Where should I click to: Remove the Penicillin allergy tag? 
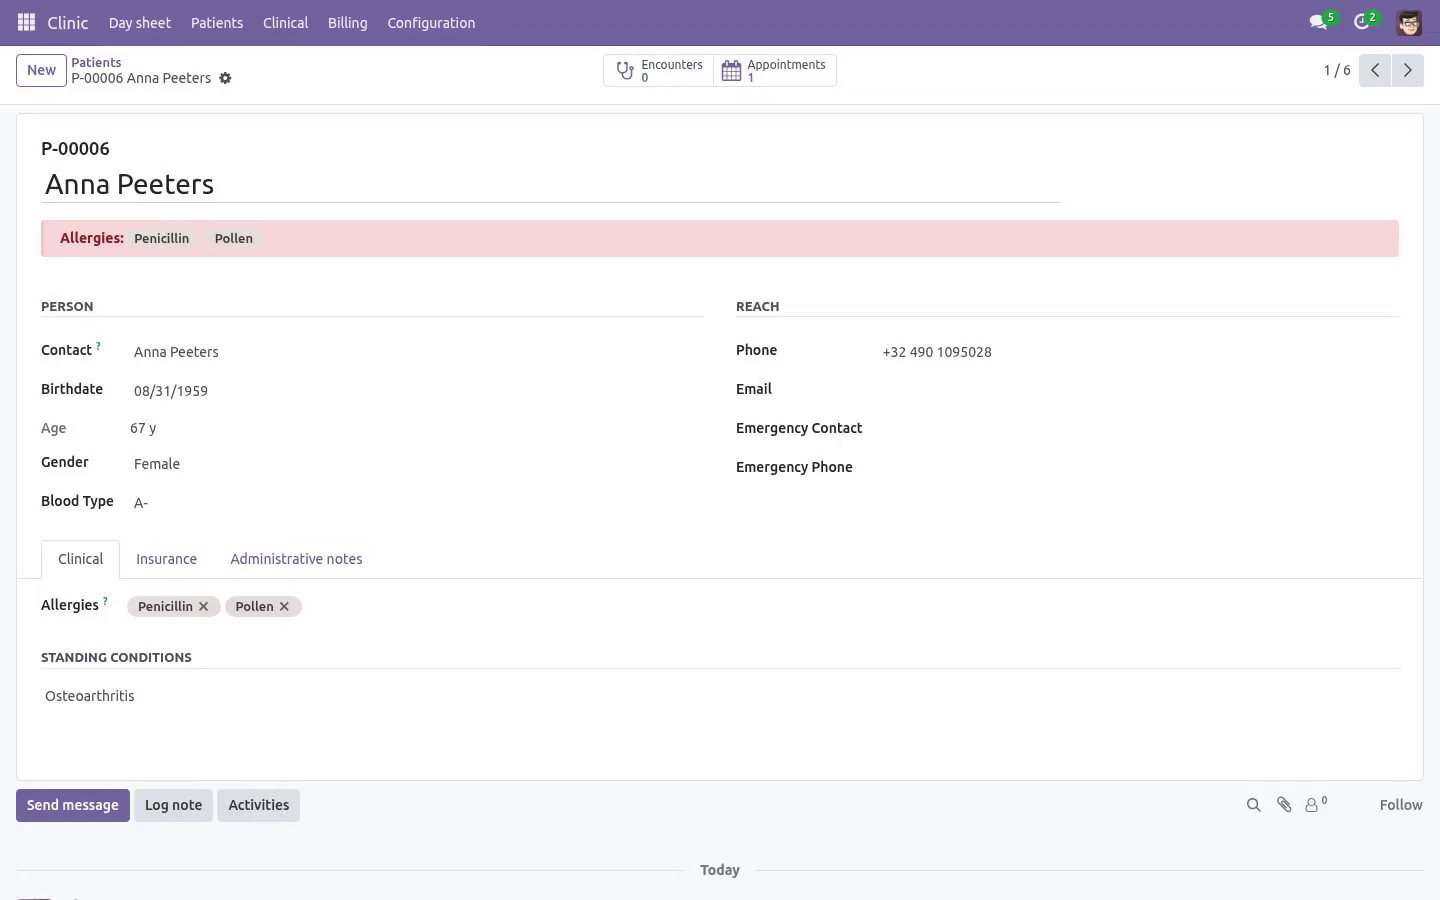click(203, 606)
